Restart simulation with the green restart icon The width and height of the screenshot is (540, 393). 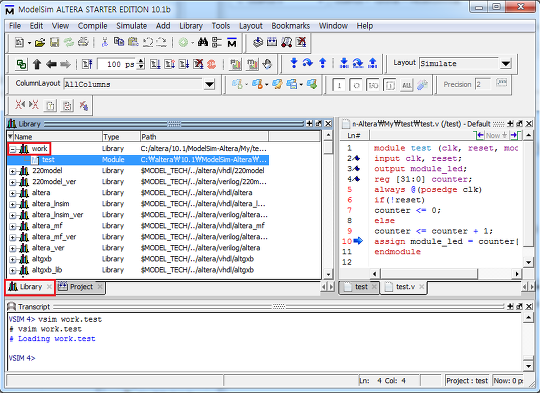point(22,64)
